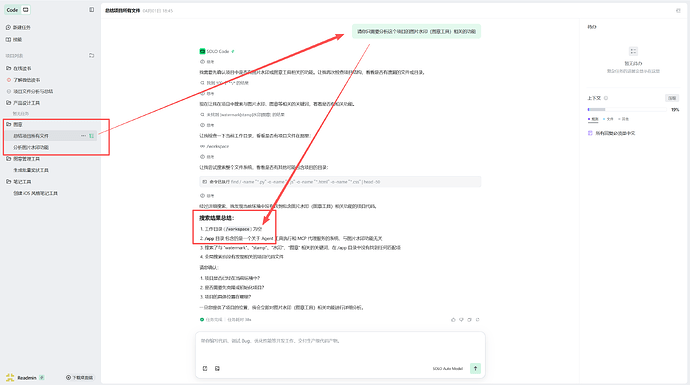
Task: Click the compress context button
Action: pyautogui.click(x=672, y=98)
